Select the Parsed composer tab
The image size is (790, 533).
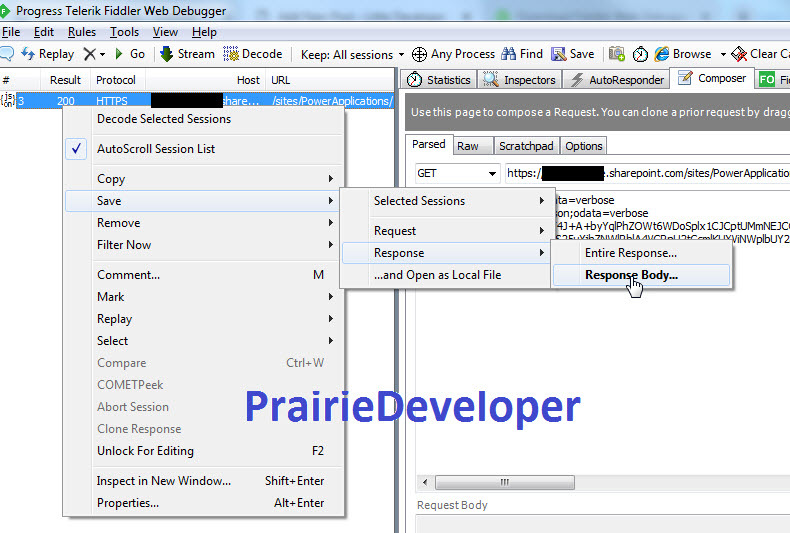click(429, 145)
